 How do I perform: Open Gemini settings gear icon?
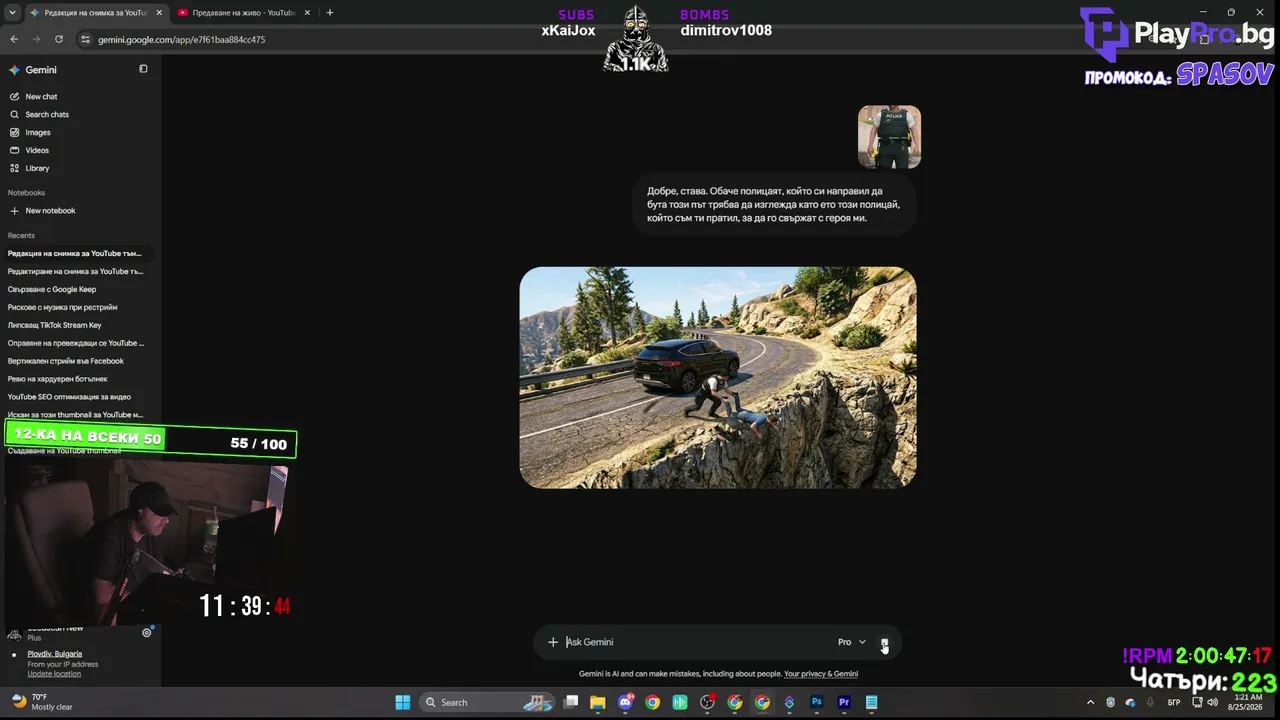[147, 633]
